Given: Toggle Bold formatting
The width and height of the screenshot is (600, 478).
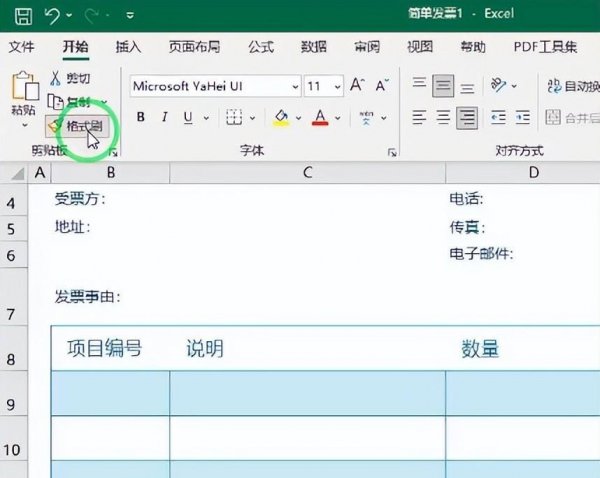Looking at the screenshot, I should pos(140,117).
